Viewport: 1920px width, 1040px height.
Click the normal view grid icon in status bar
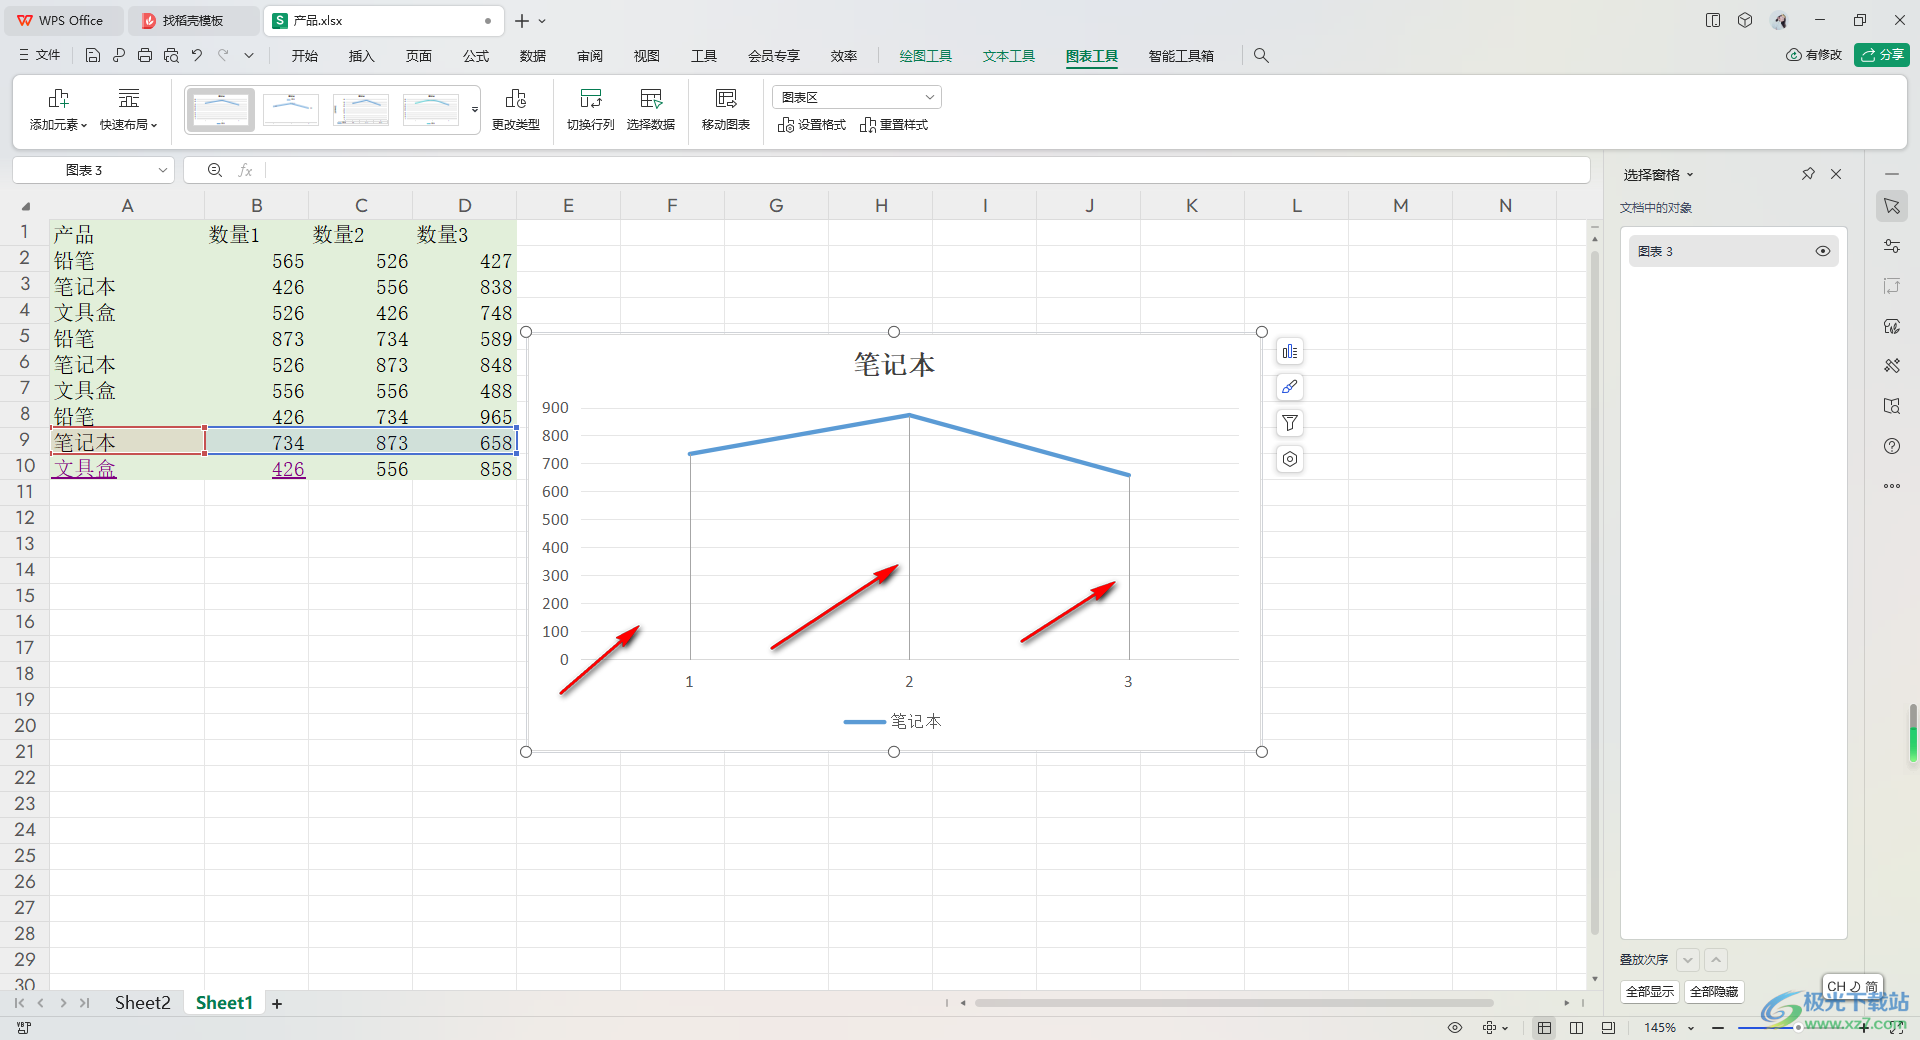tap(1545, 1027)
